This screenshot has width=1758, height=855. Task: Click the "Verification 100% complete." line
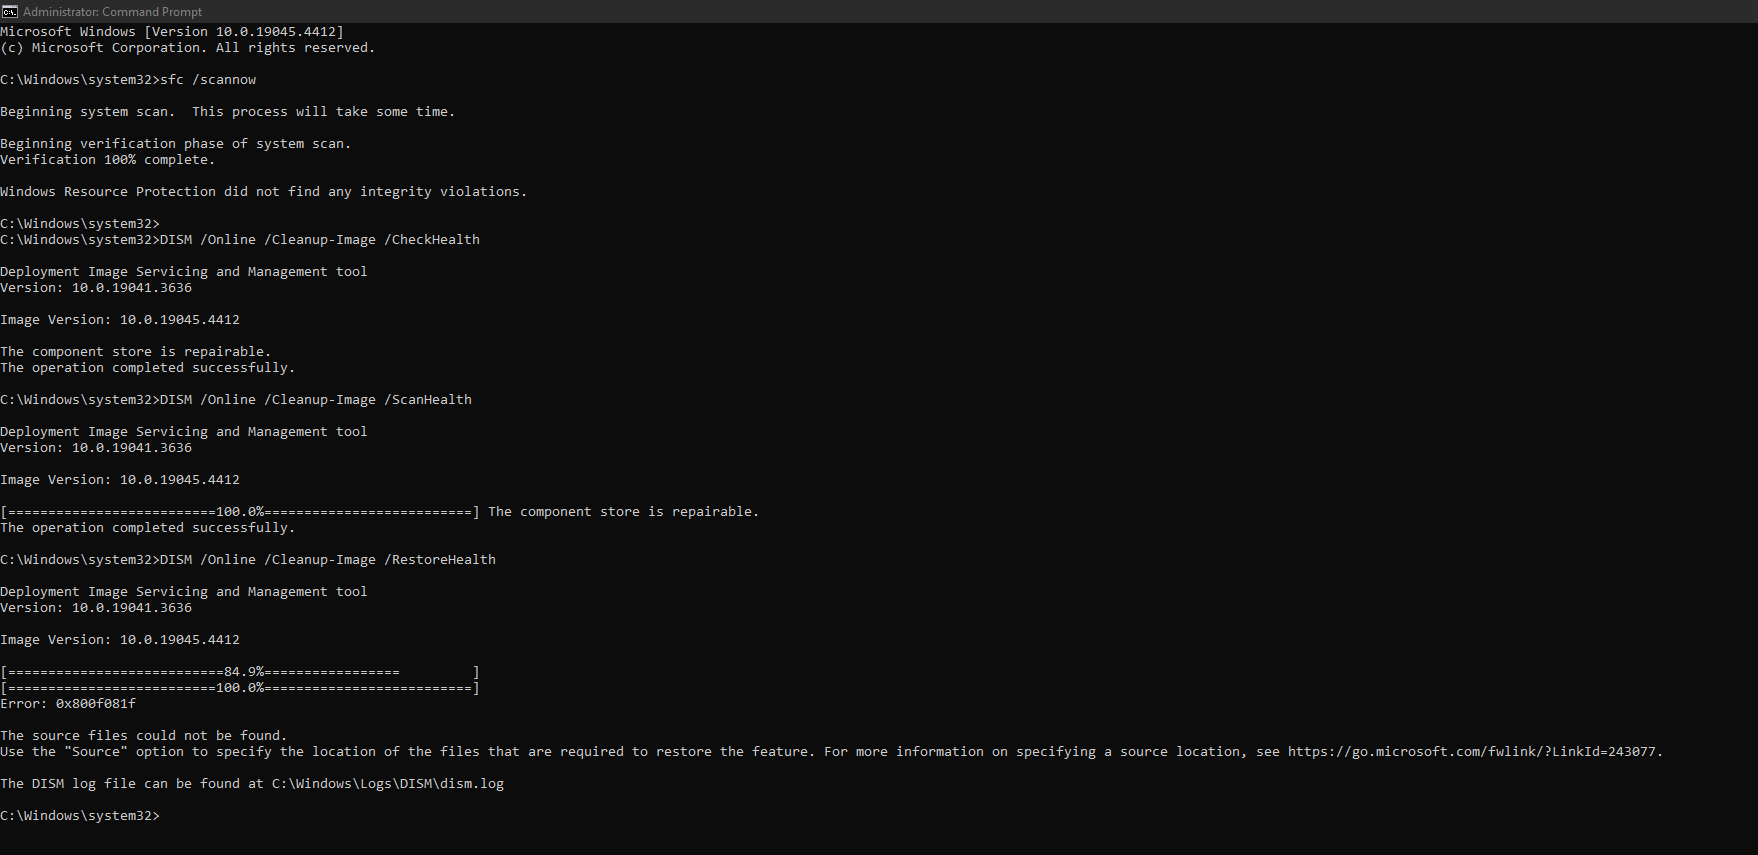(108, 160)
